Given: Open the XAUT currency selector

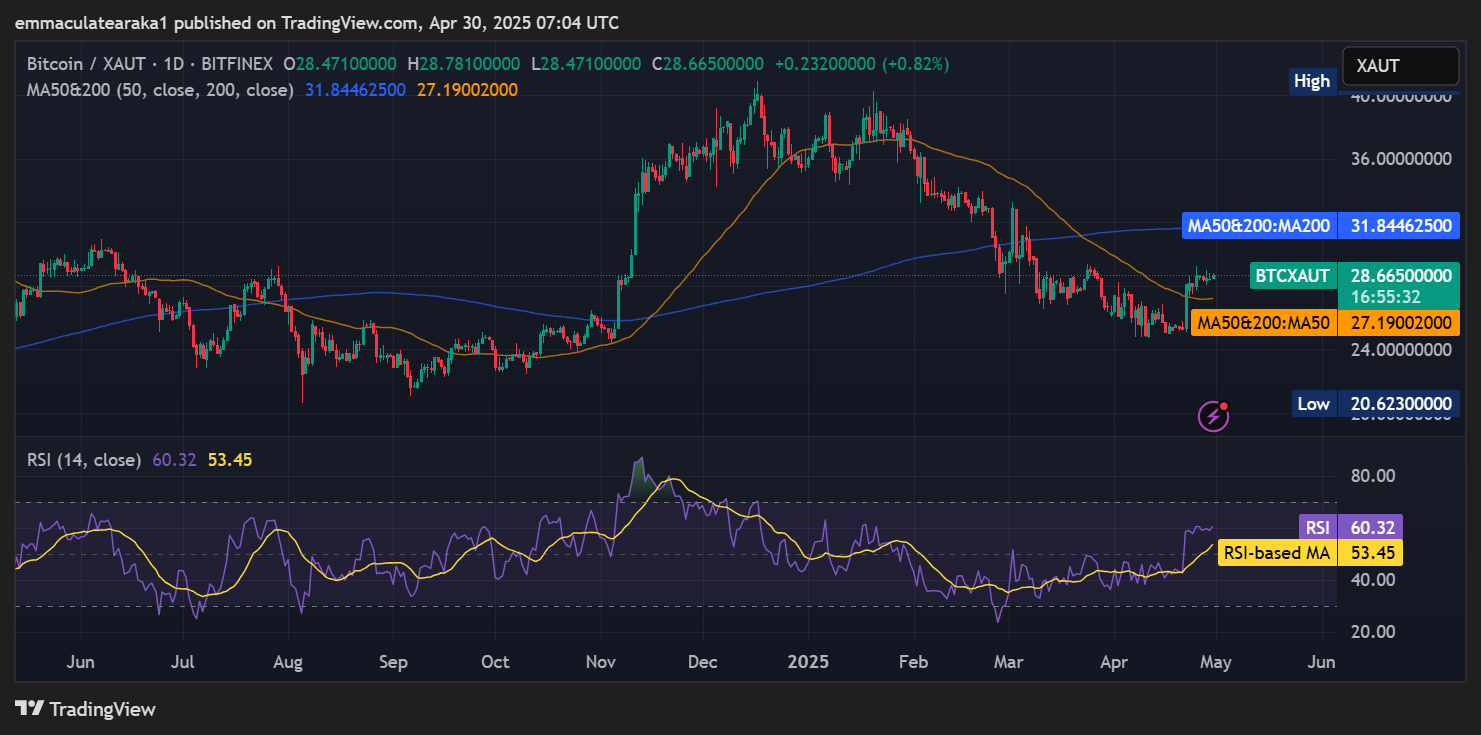Looking at the screenshot, I should (x=1399, y=66).
